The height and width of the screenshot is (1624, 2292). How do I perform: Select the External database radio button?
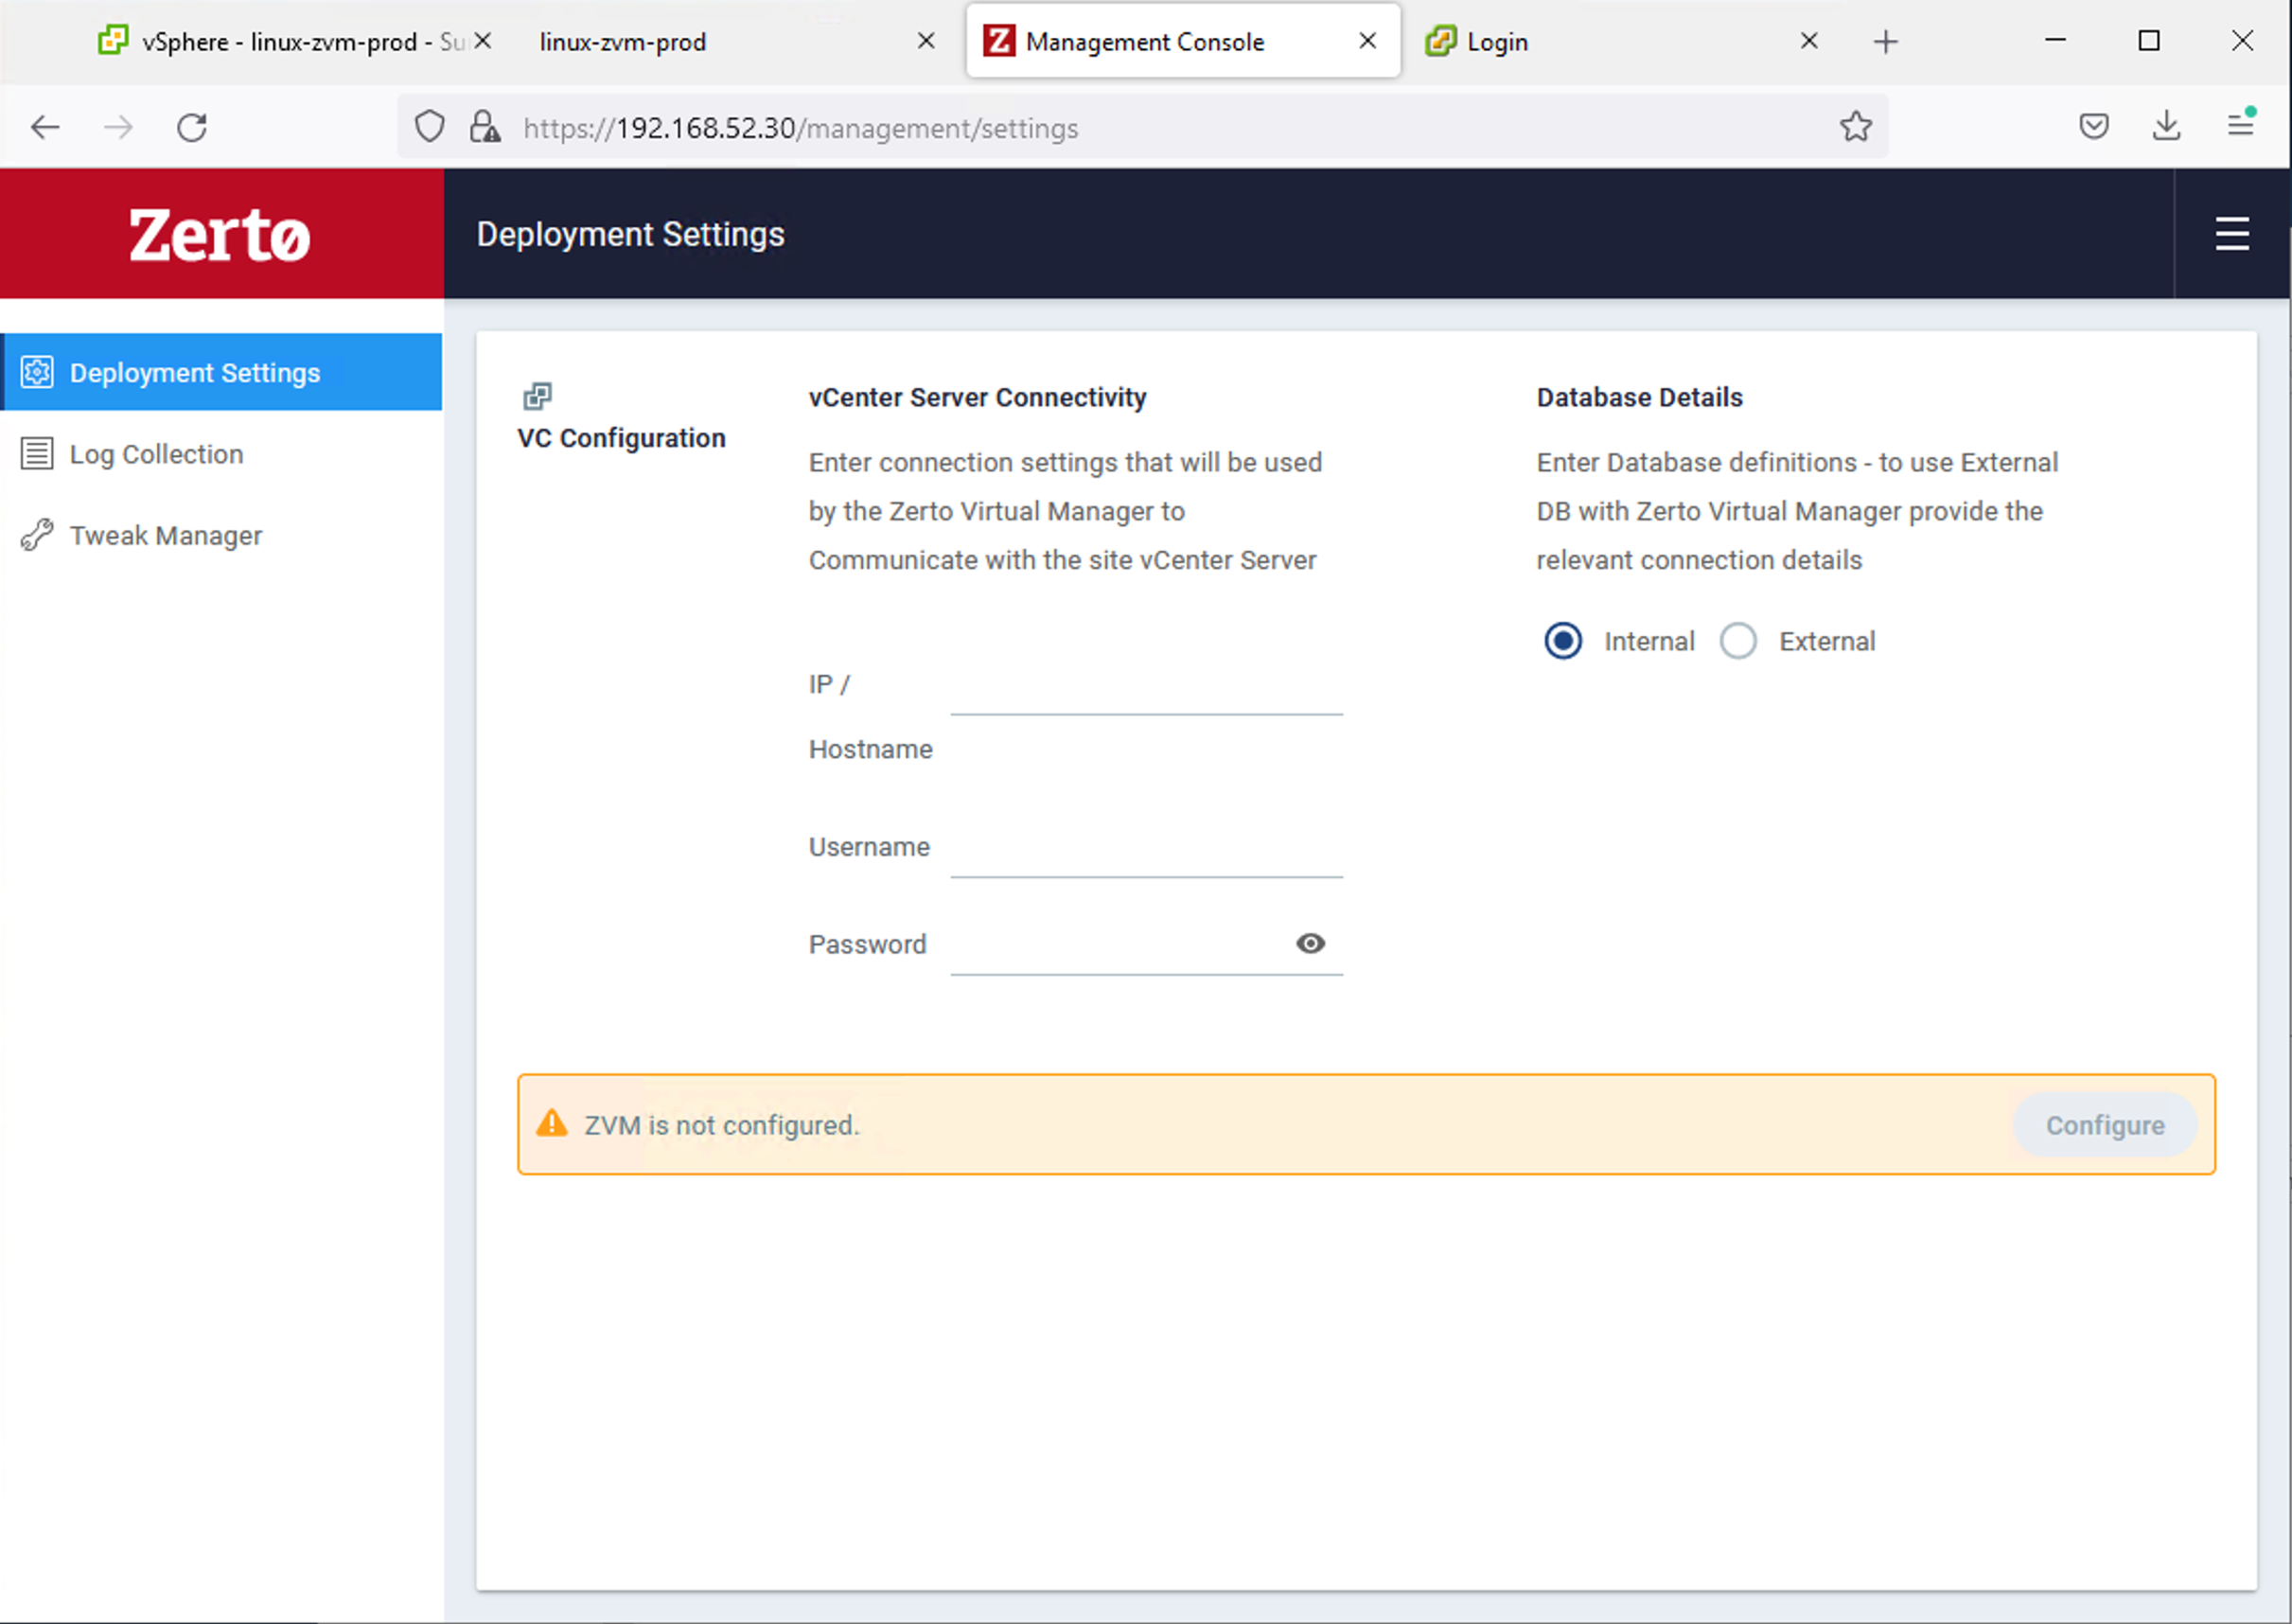(x=1738, y=641)
